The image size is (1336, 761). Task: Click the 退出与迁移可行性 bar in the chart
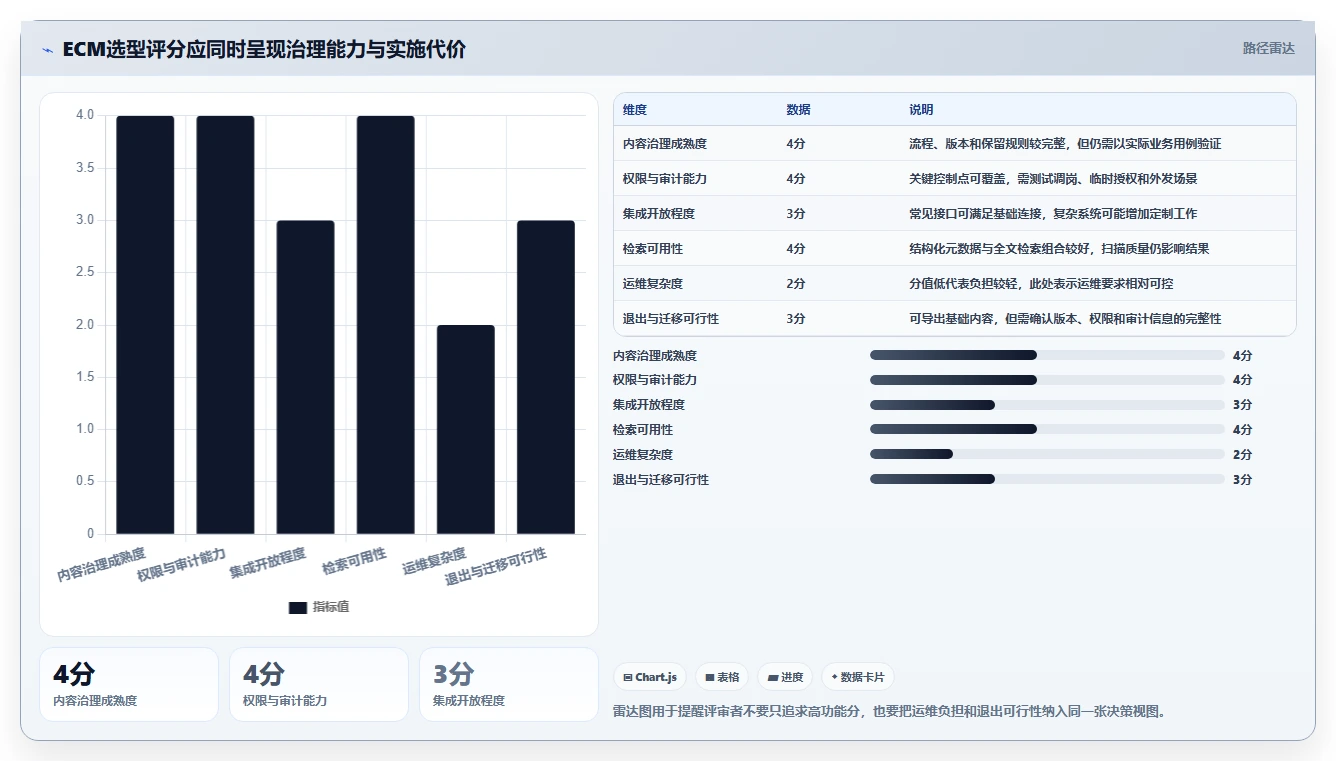tap(546, 377)
